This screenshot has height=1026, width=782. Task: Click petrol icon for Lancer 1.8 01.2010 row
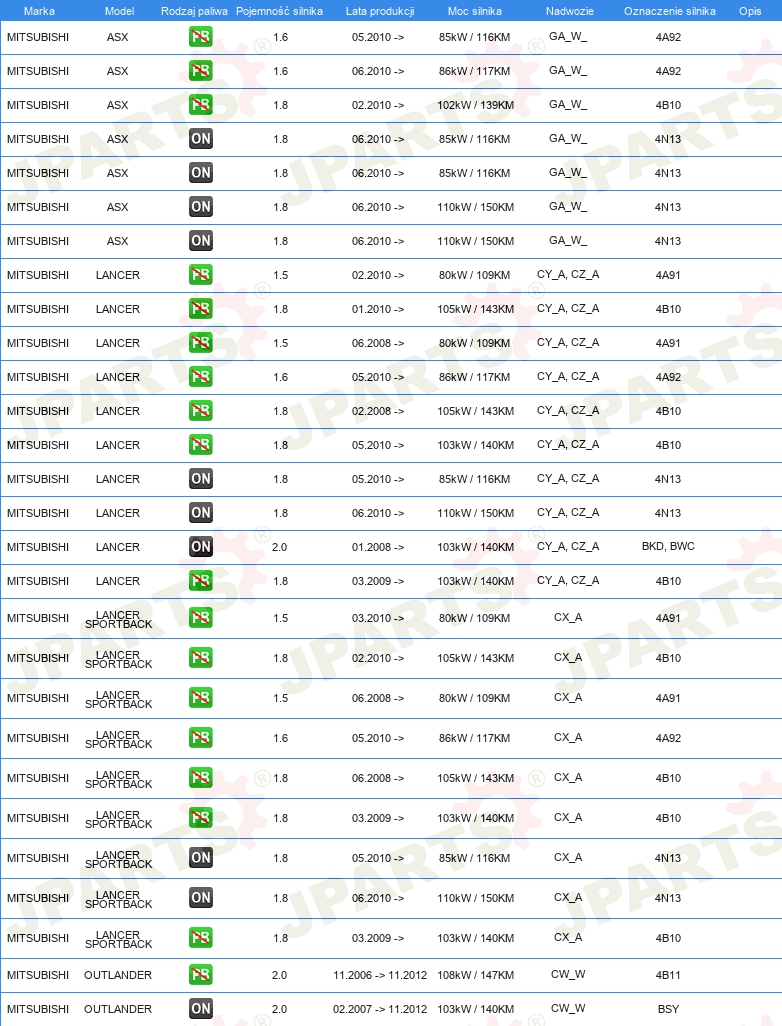pyautogui.click(x=200, y=309)
